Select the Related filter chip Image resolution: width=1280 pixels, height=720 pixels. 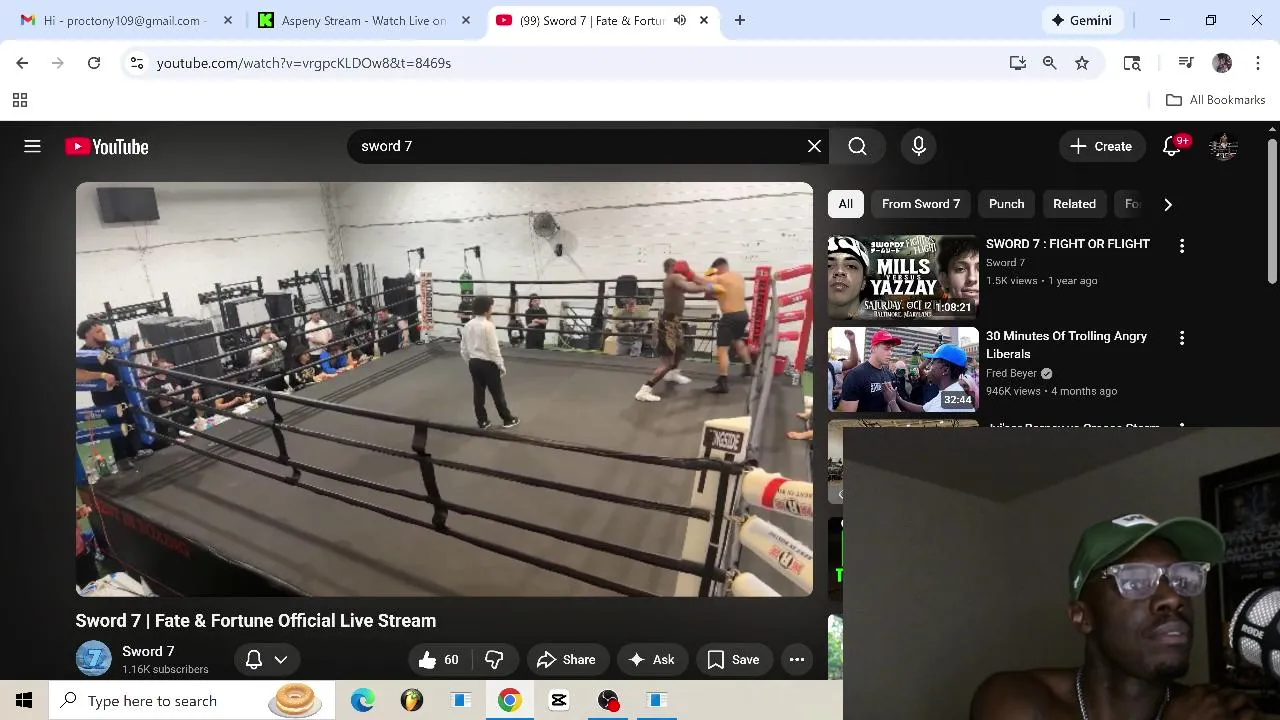click(1074, 204)
